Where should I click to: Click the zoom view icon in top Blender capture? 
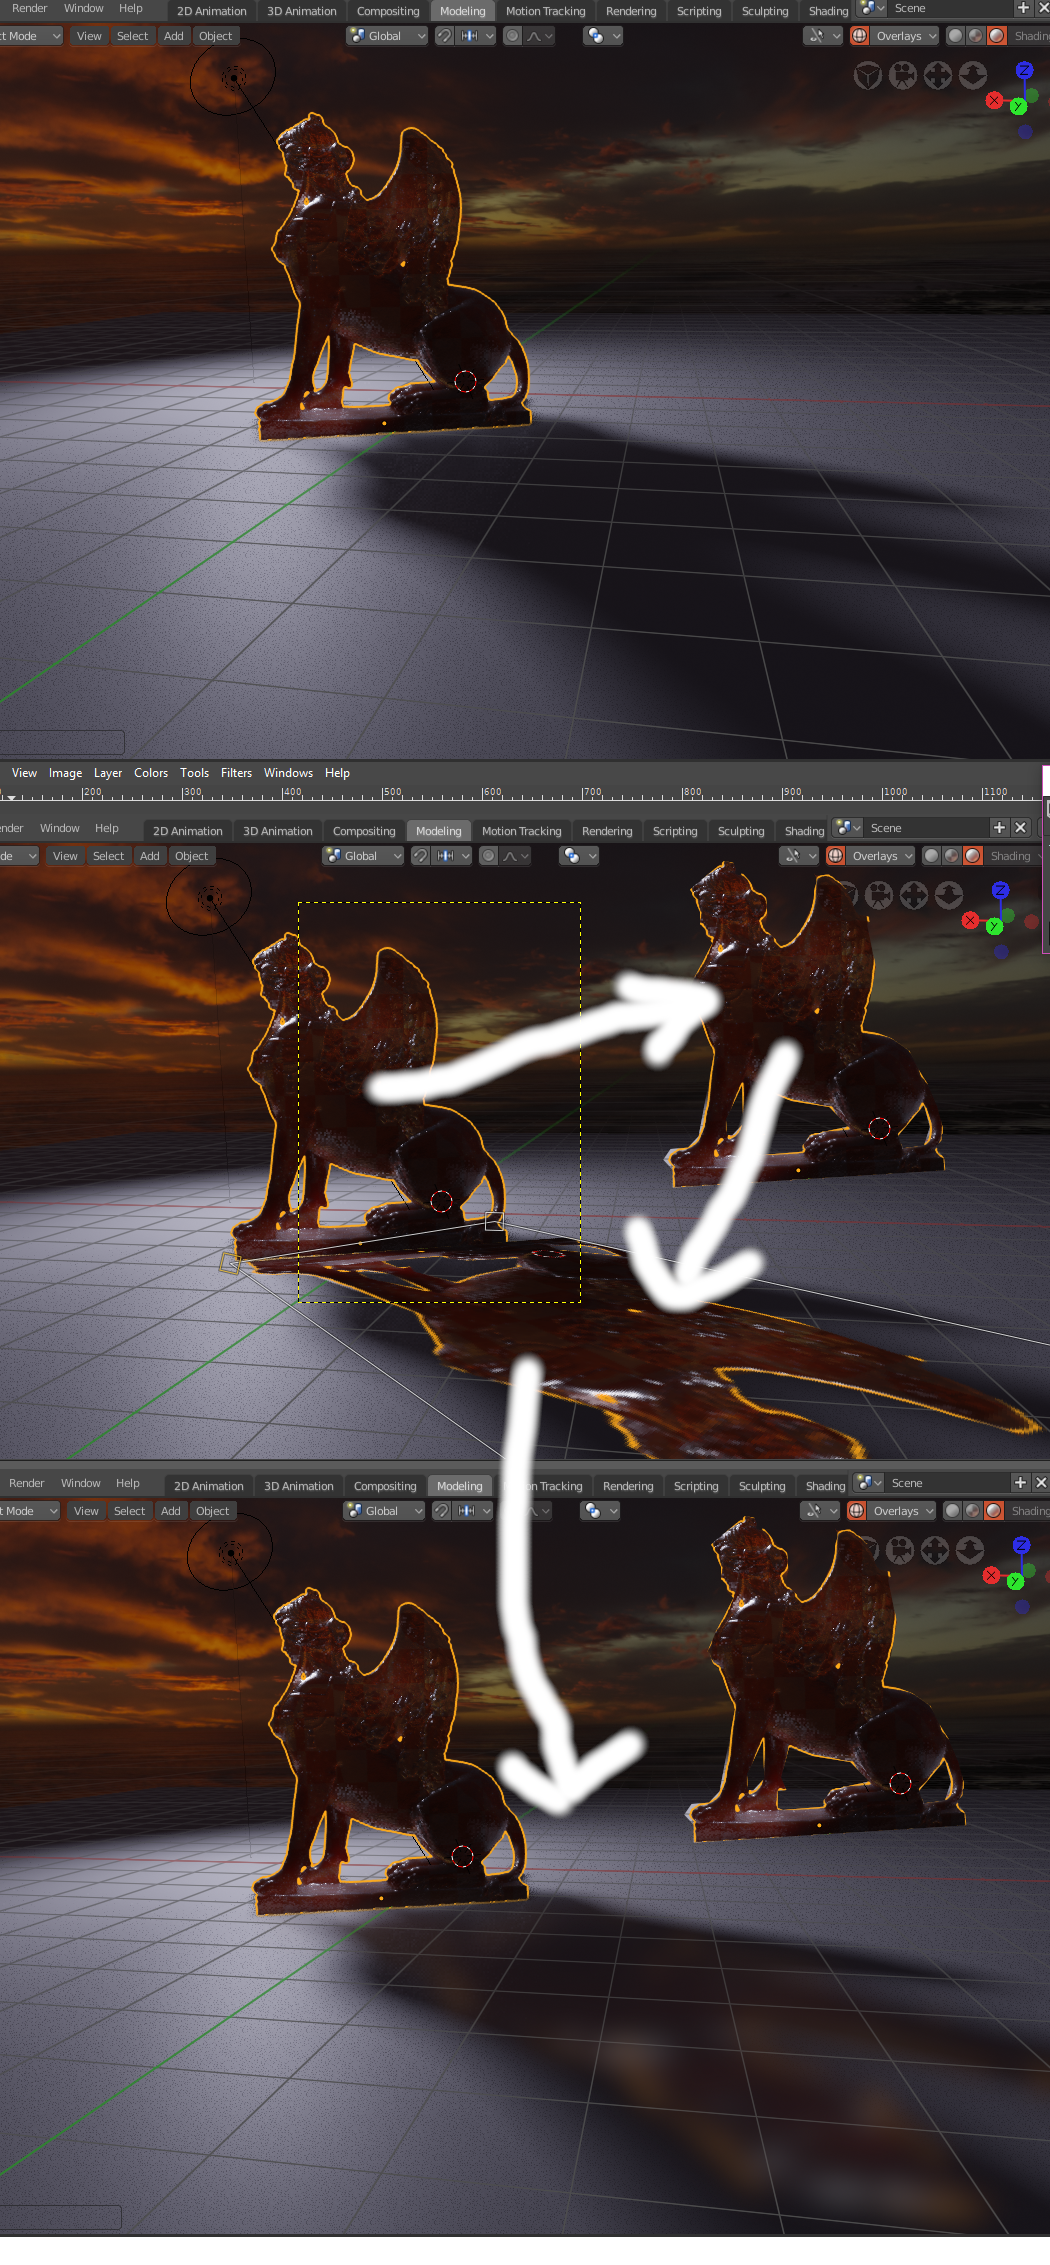click(973, 76)
